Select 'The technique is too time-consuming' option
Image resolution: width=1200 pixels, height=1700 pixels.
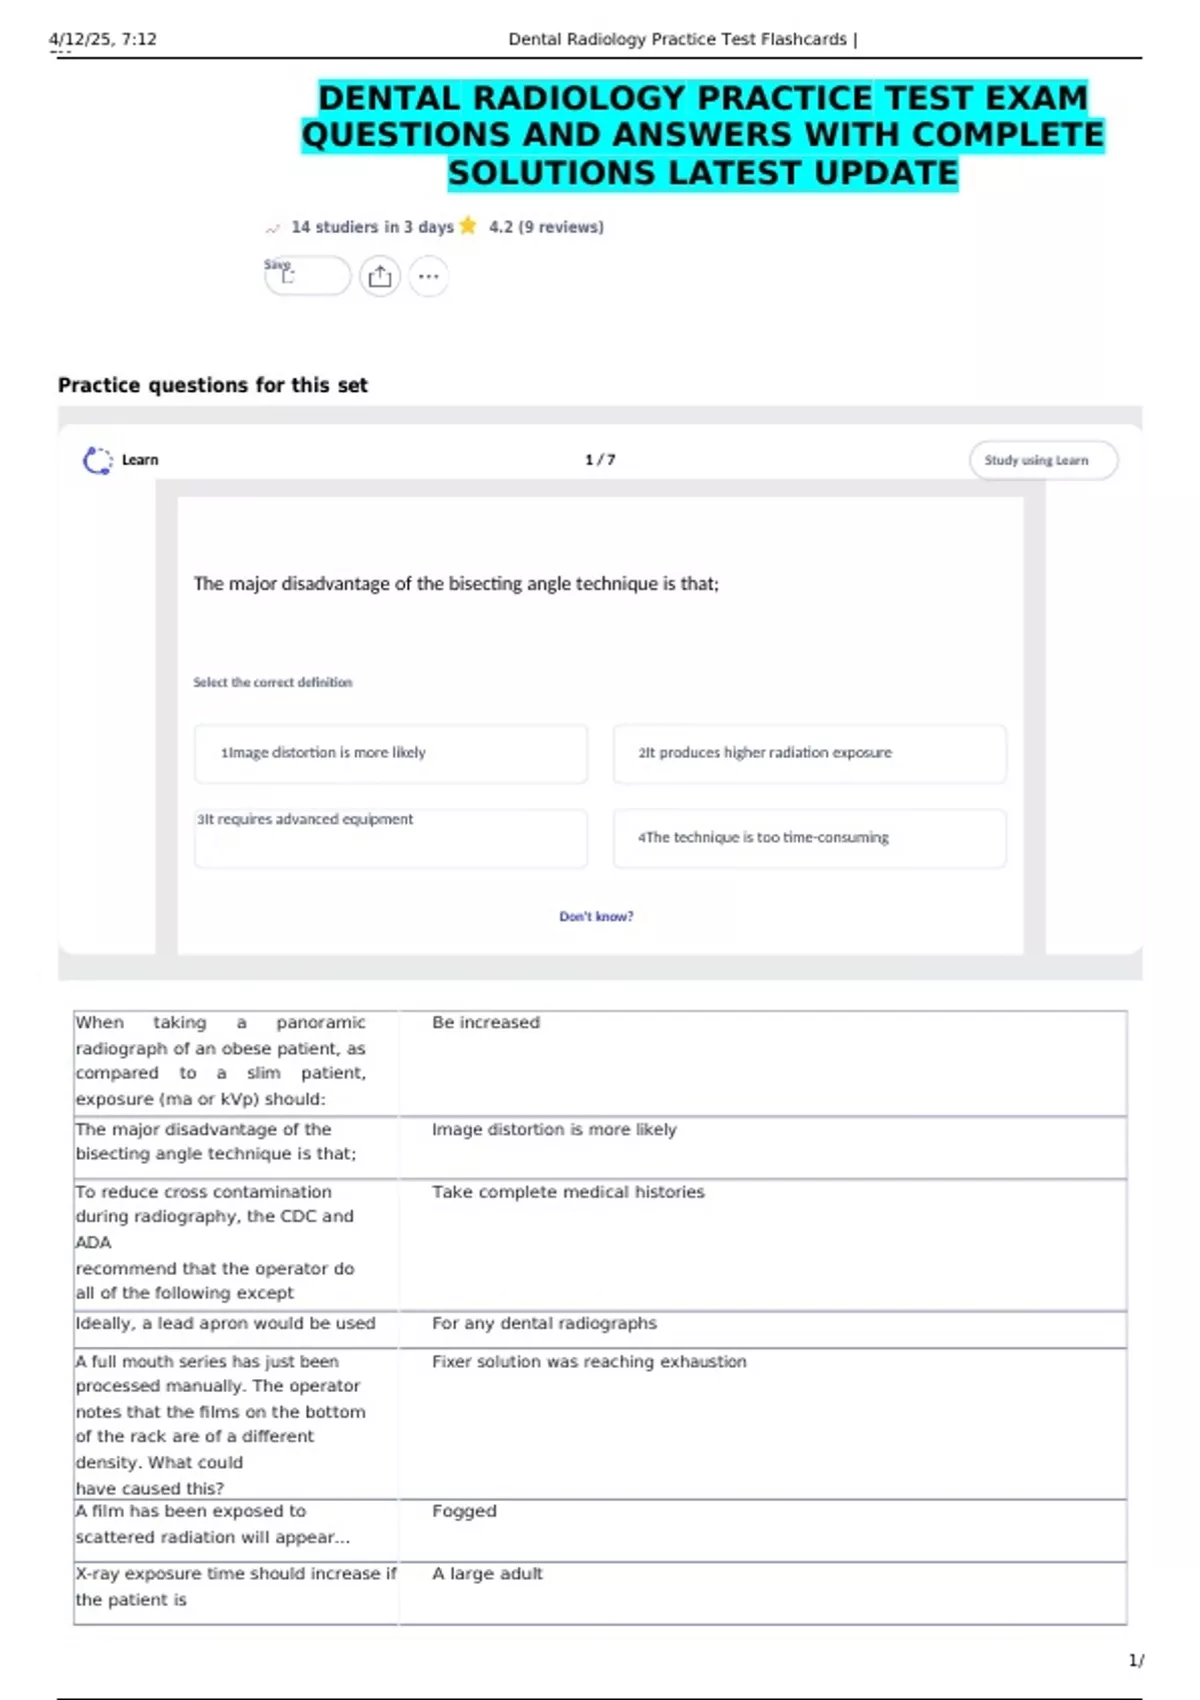(809, 837)
